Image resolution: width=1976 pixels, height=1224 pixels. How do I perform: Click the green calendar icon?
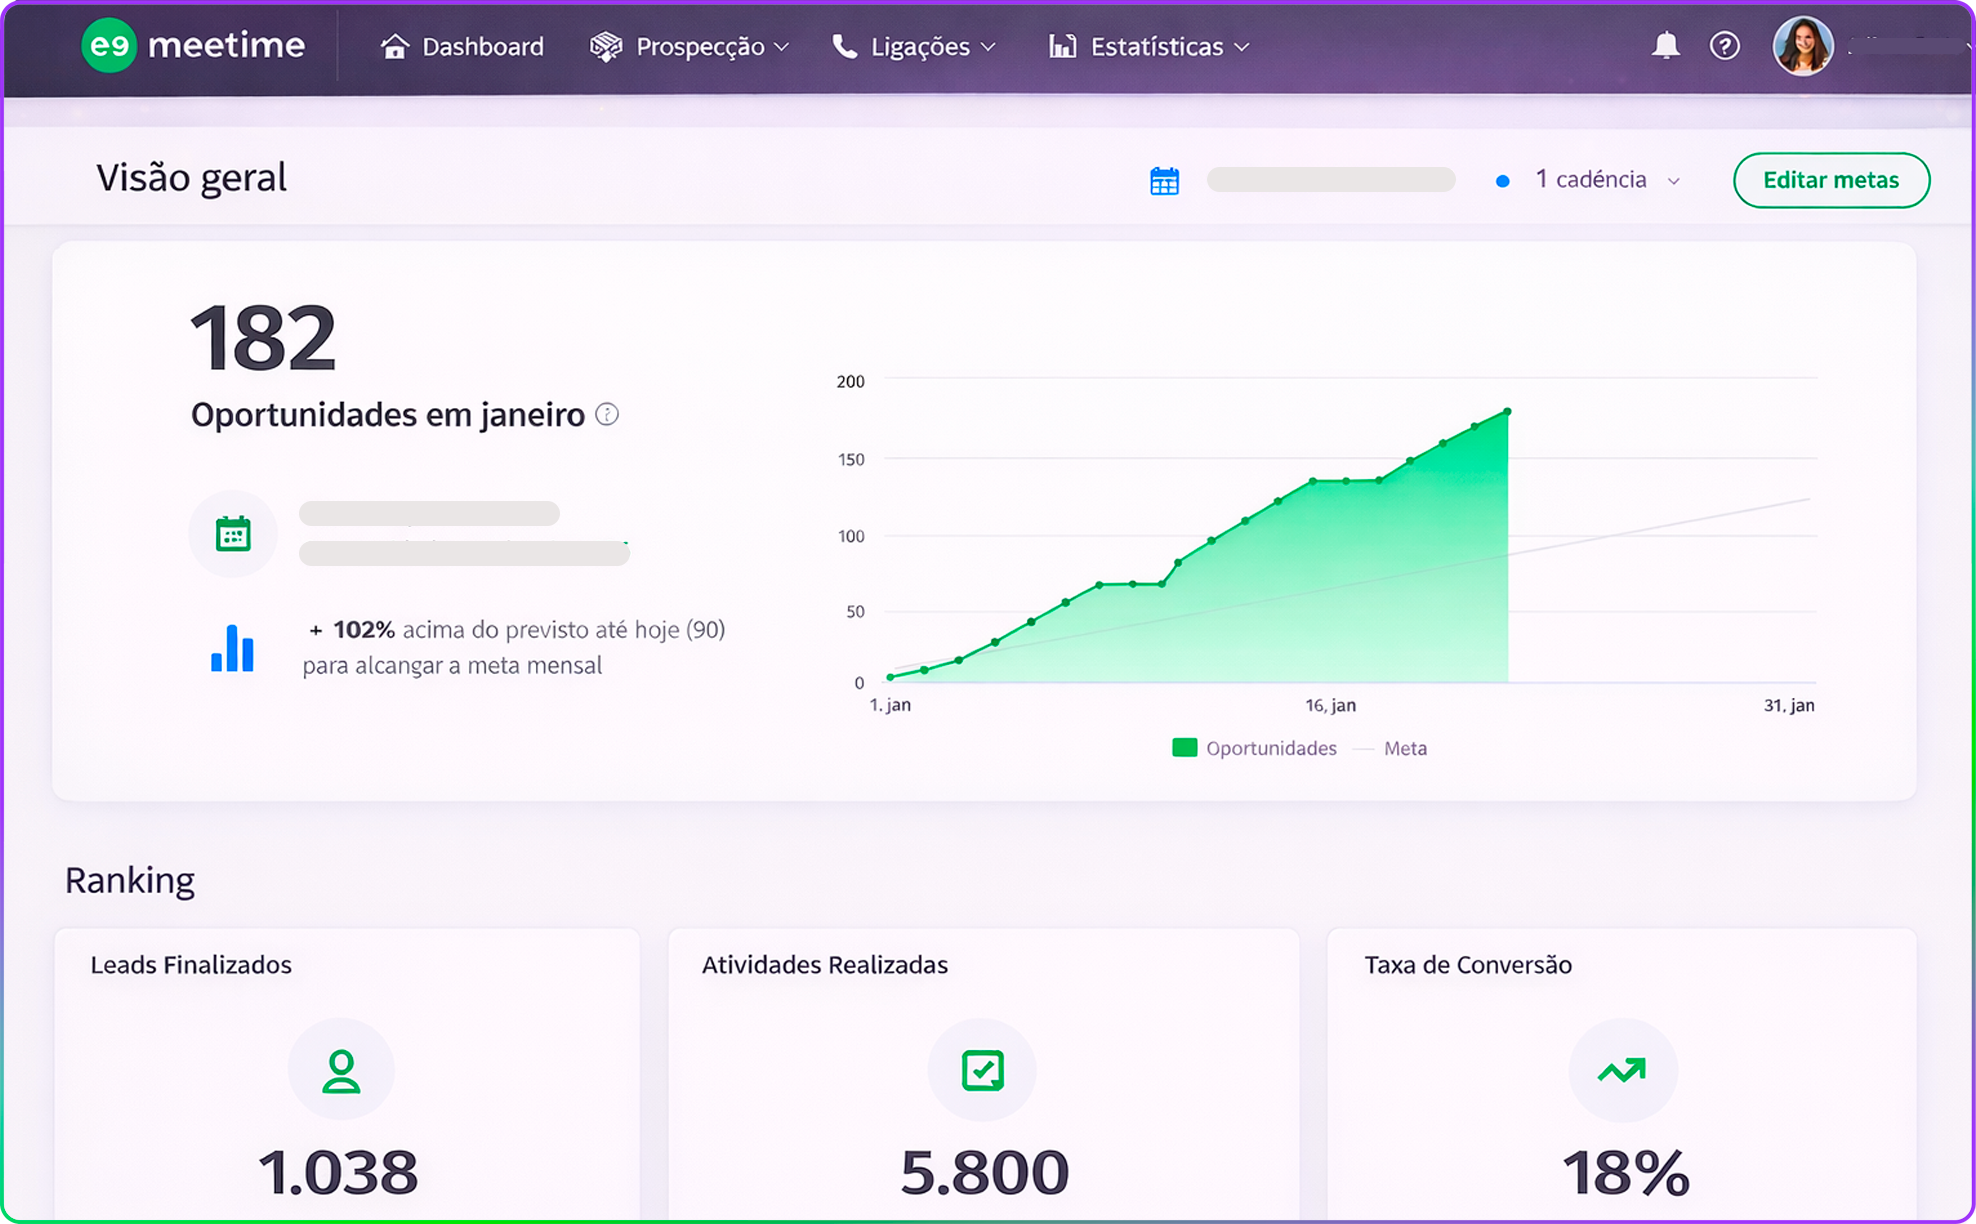[x=233, y=534]
